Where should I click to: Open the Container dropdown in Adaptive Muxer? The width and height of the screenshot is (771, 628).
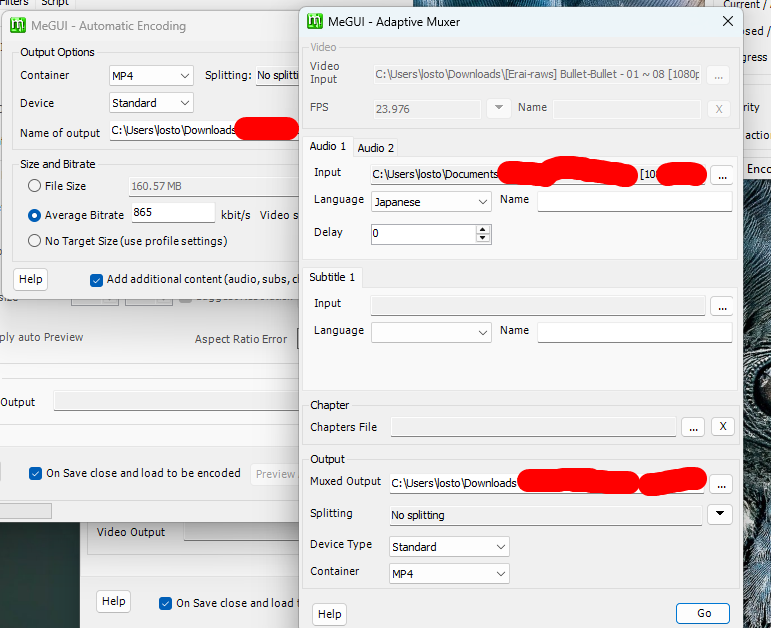click(449, 574)
